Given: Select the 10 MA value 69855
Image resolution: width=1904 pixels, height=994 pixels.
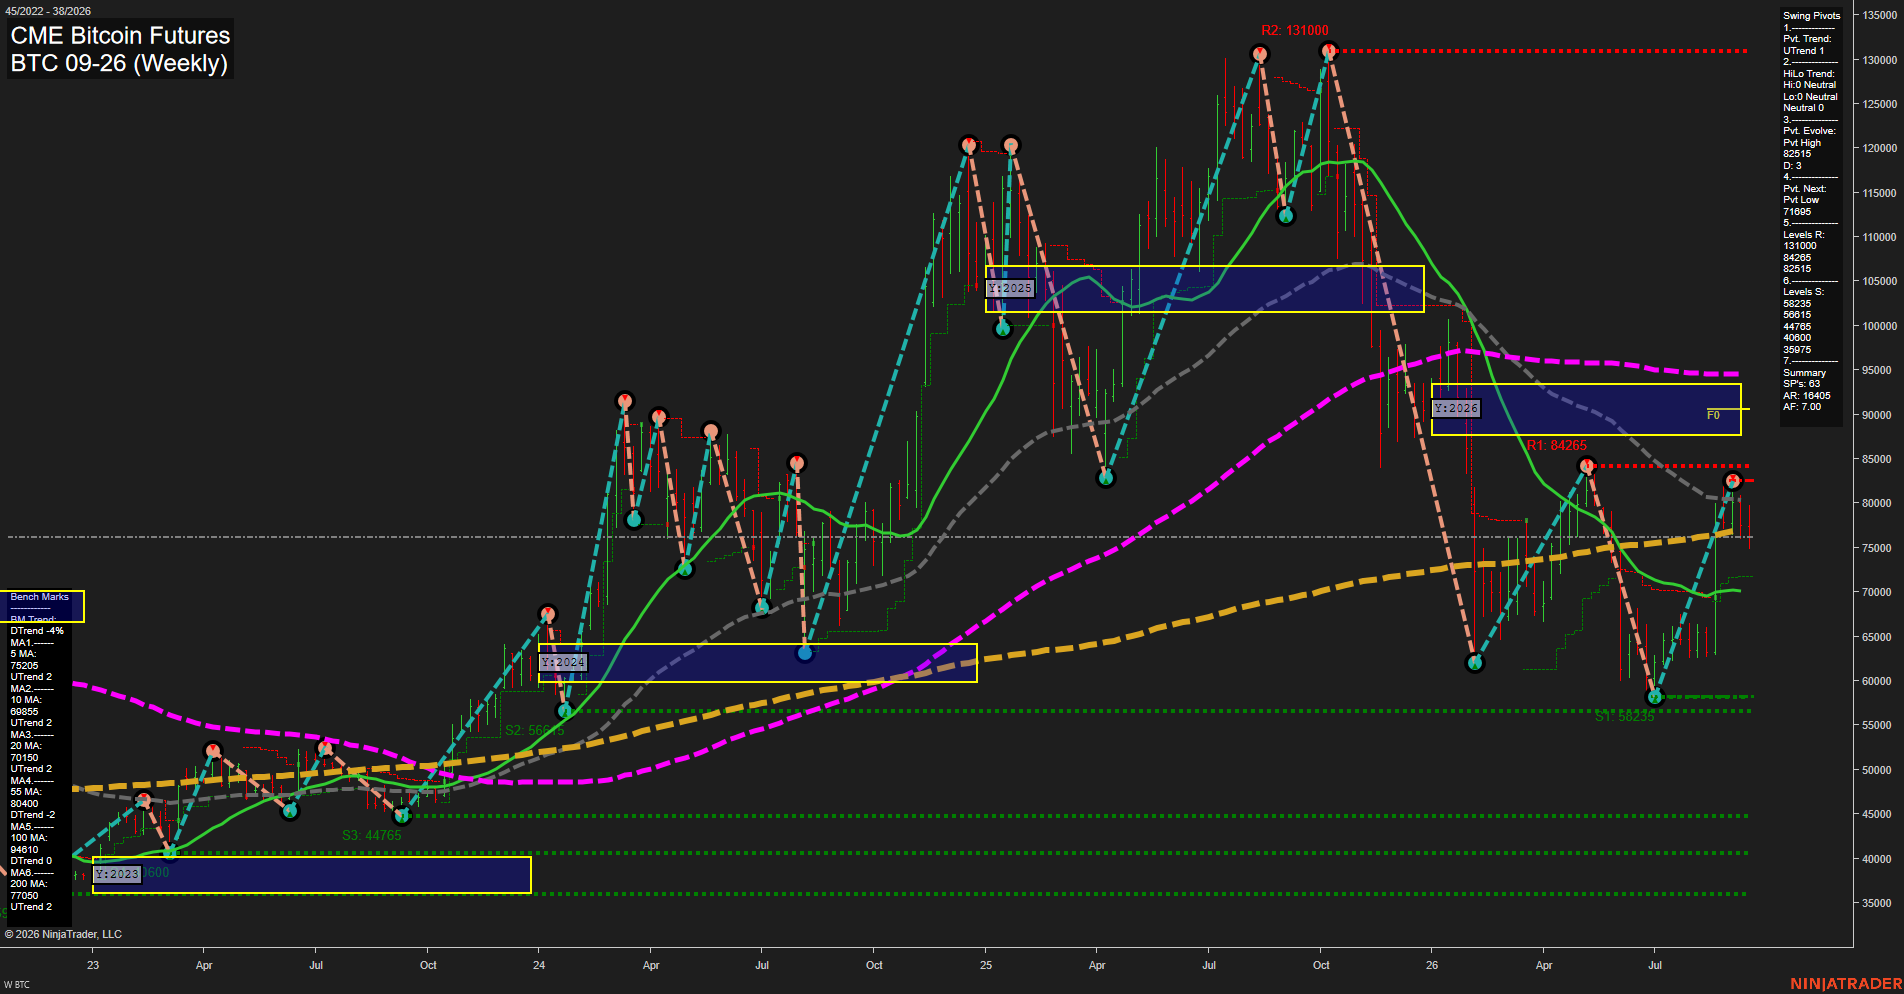Looking at the screenshot, I should [24, 711].
